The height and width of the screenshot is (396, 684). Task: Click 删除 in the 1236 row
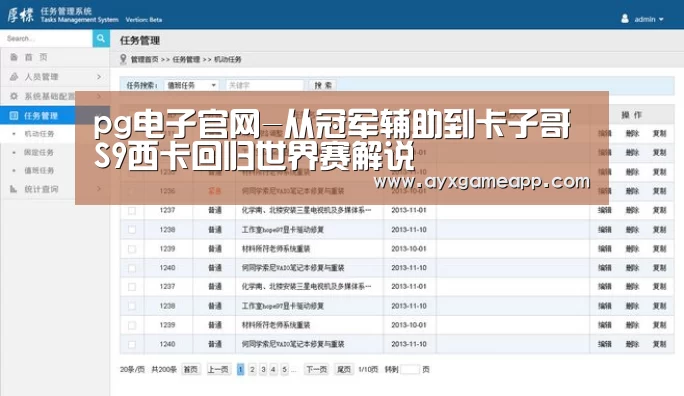[632, 191]
